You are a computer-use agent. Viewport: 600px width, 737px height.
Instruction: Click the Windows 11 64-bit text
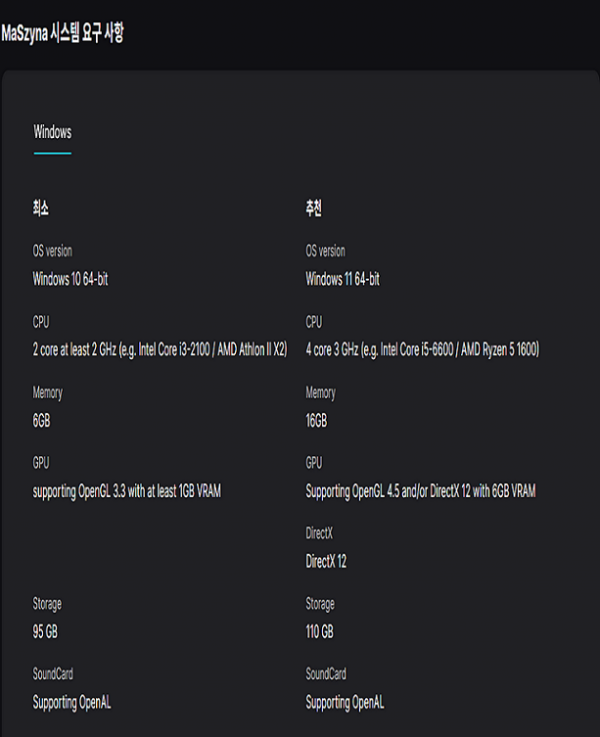click(x=342, y=279)
